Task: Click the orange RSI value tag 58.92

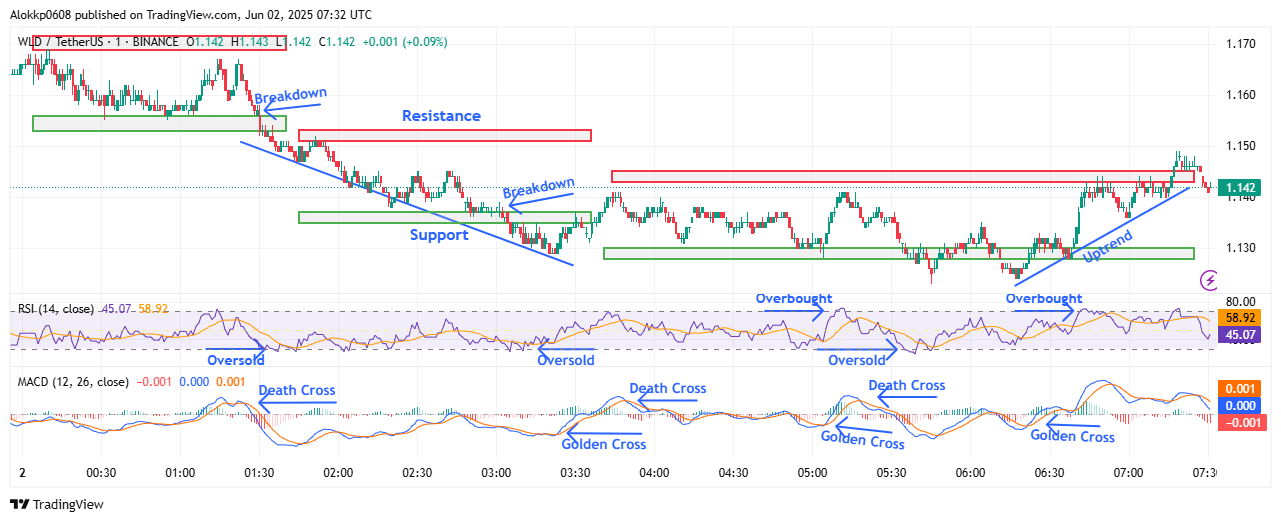Action: (x=1241, y=317)
